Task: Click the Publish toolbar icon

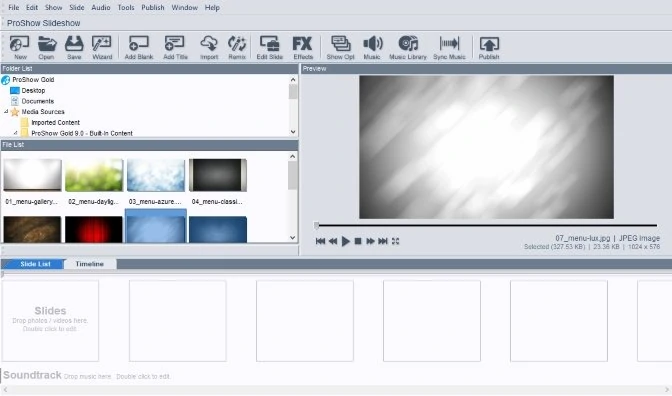Action: pyautogui.click(x=489, y=47)
